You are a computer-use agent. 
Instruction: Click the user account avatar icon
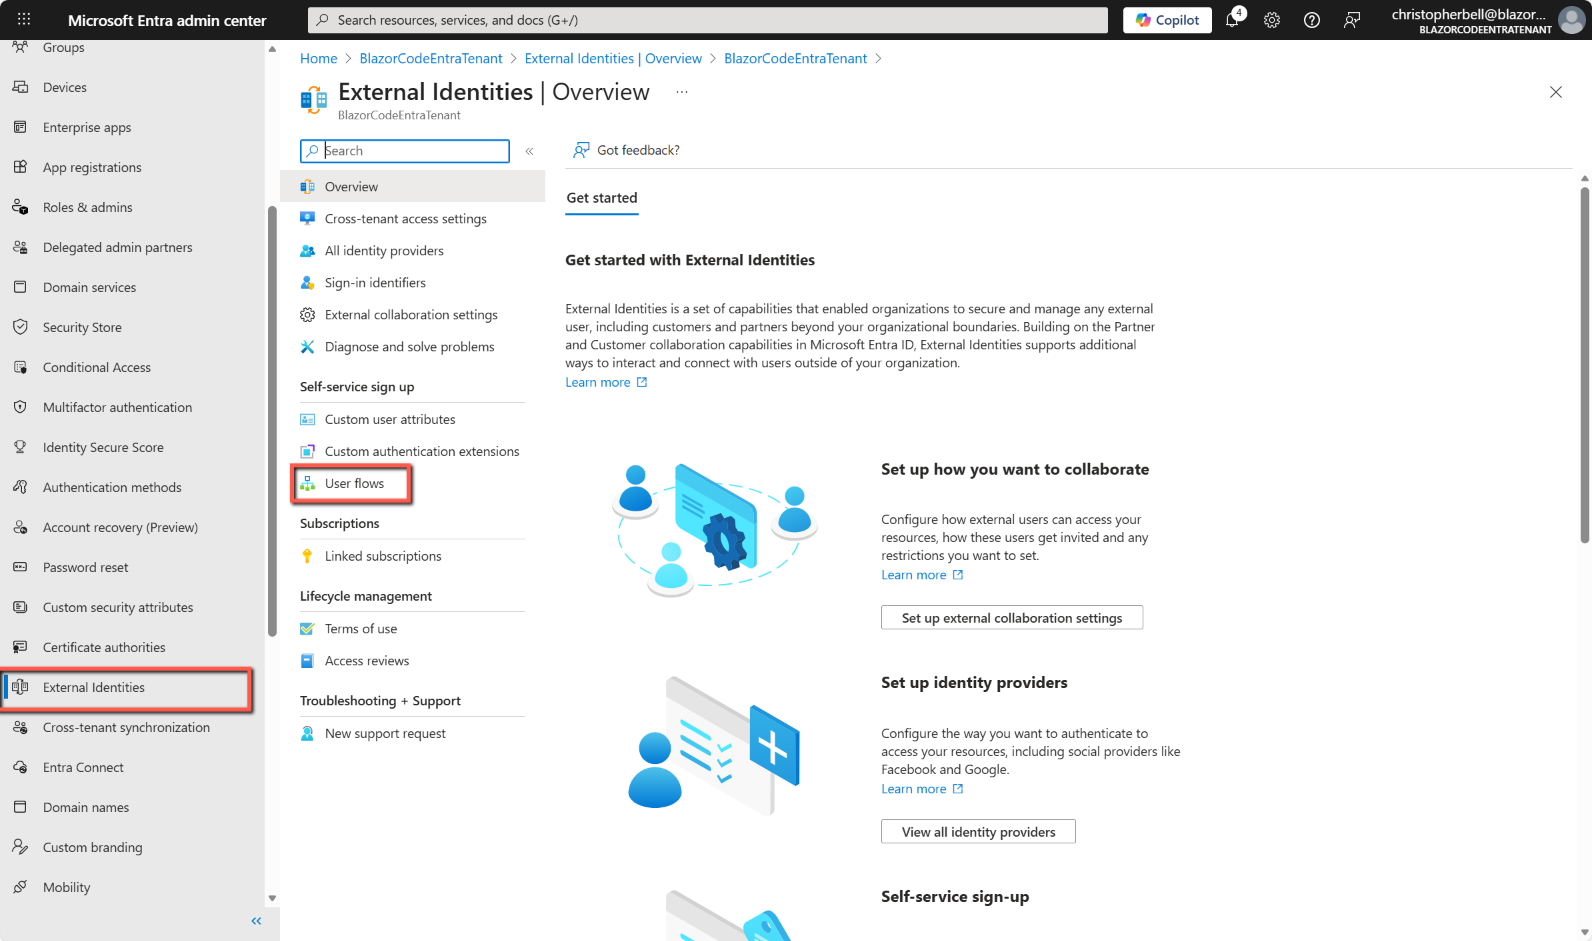[x=1572, y=20]
